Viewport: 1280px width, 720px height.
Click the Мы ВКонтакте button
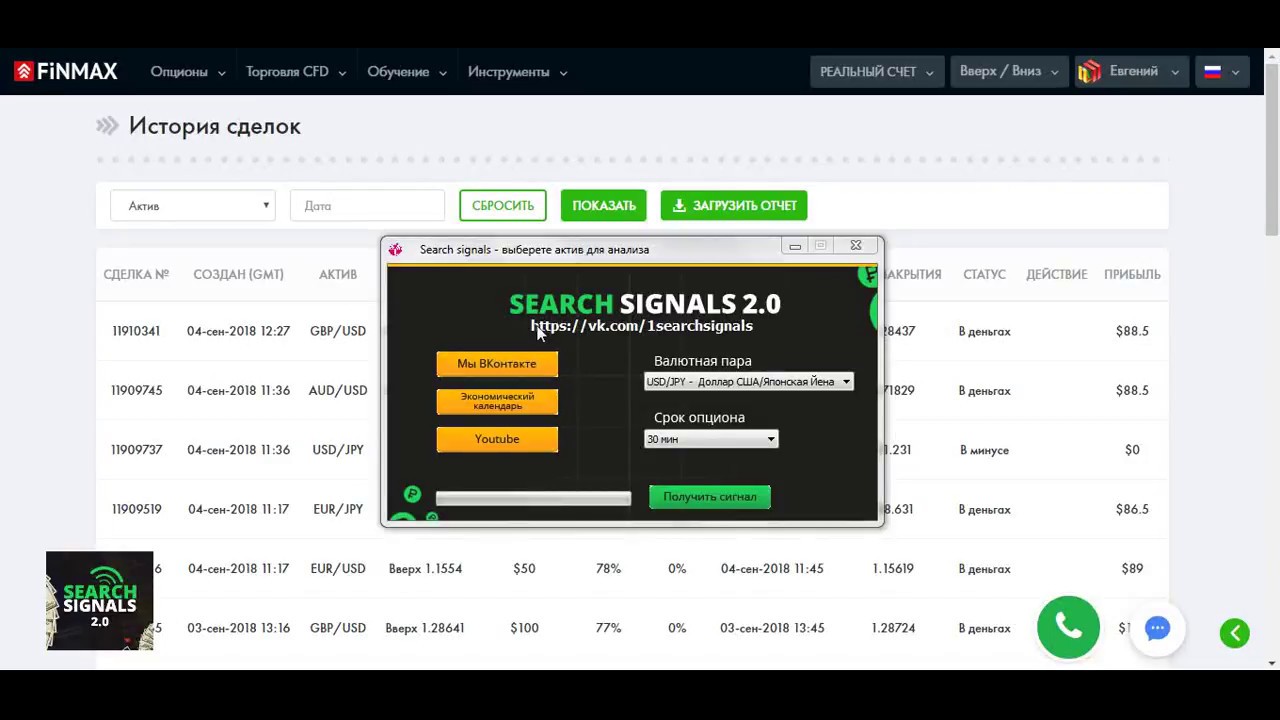(497, 364)
